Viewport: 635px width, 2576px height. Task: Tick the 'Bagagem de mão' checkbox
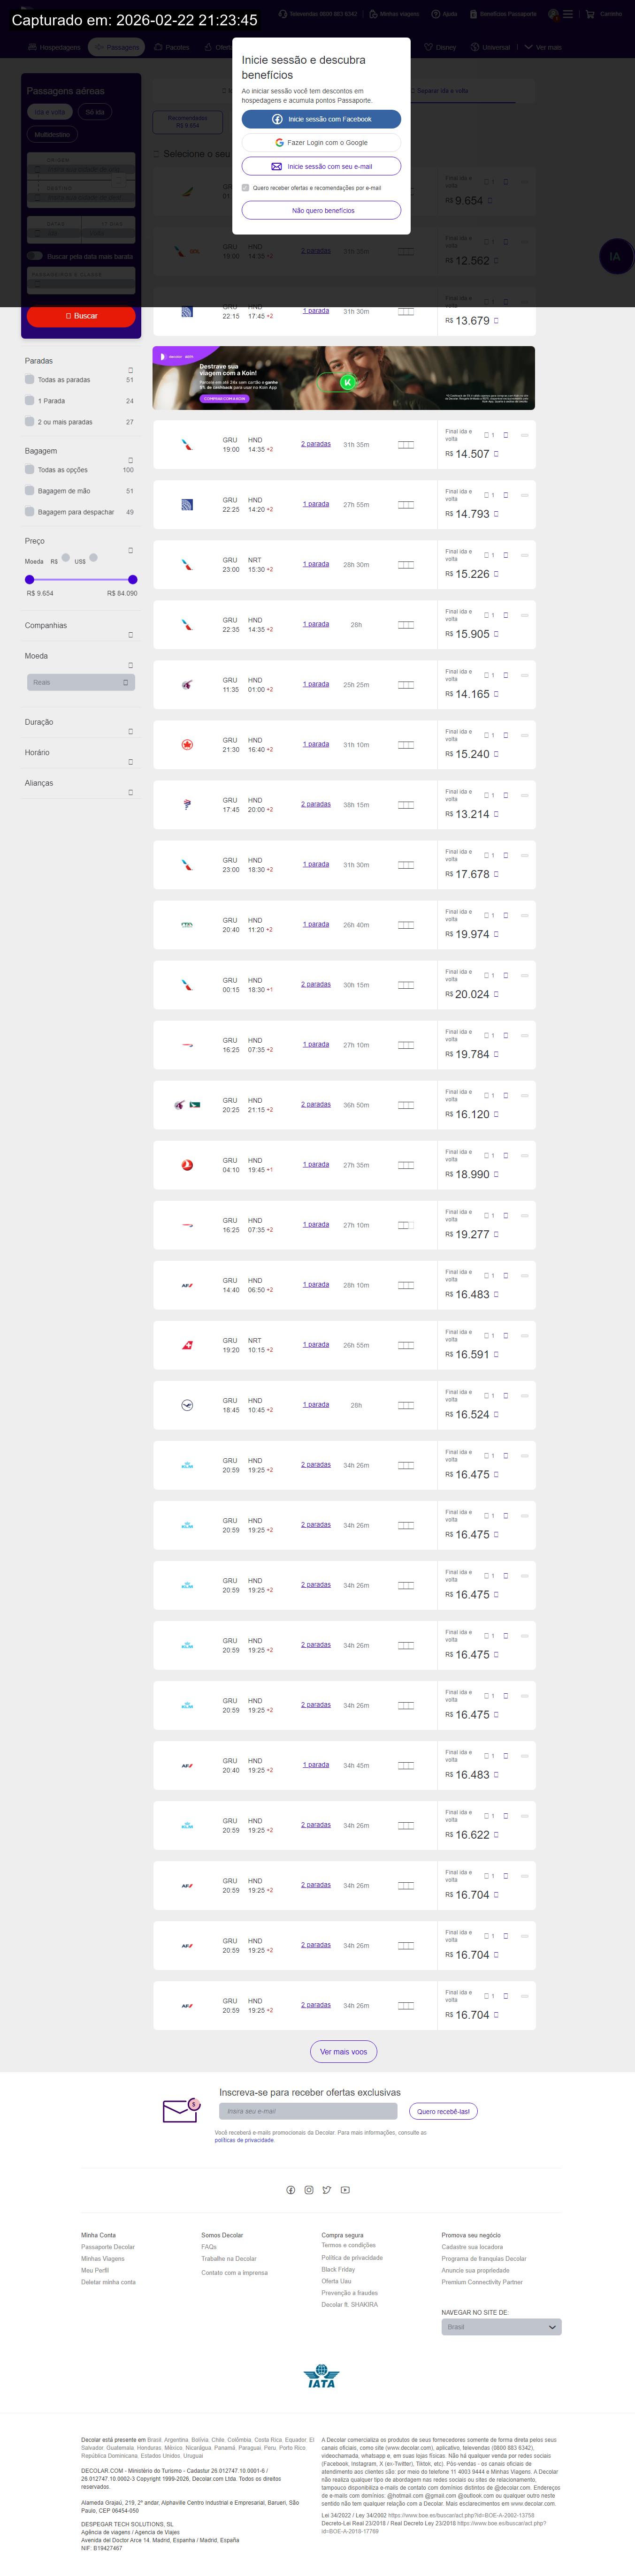coord(30,491)
